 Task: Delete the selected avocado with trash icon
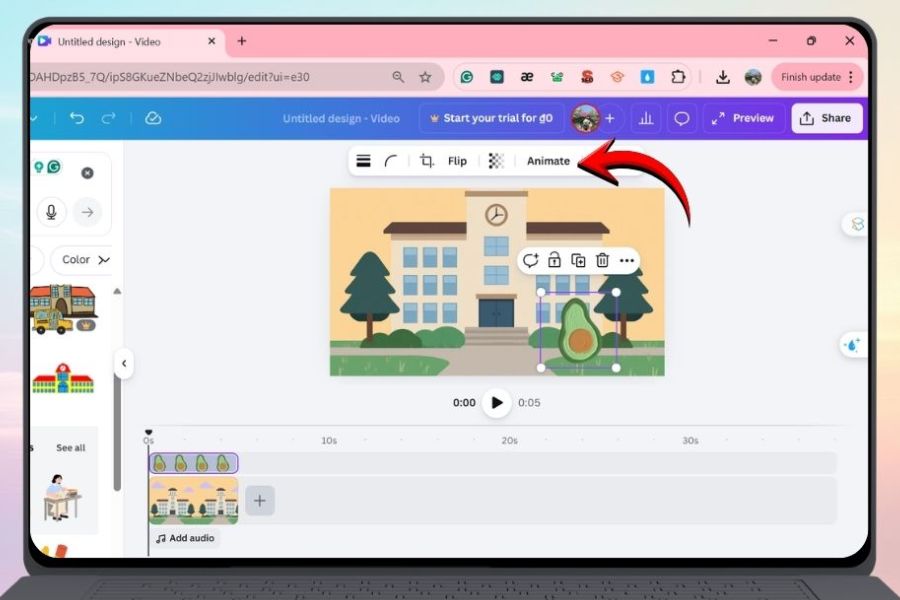(x=602, y=261)
